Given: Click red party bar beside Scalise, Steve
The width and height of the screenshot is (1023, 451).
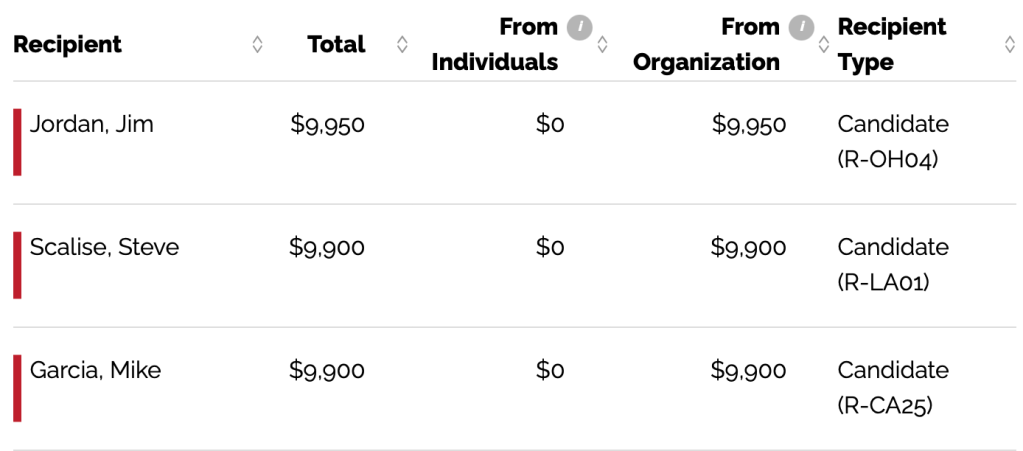Looking at the screenshot, I should point(17,265).
